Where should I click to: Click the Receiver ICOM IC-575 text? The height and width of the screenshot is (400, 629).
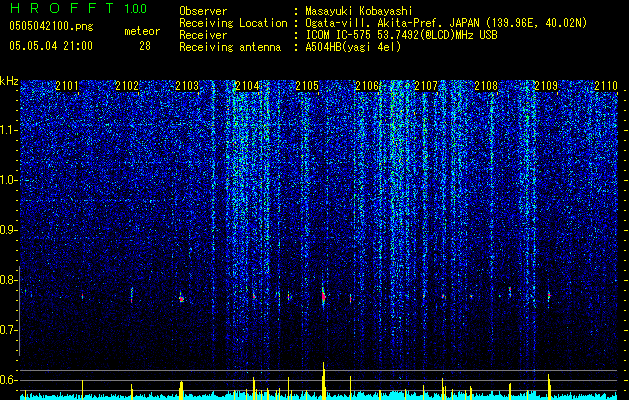(x=401, y=35)
